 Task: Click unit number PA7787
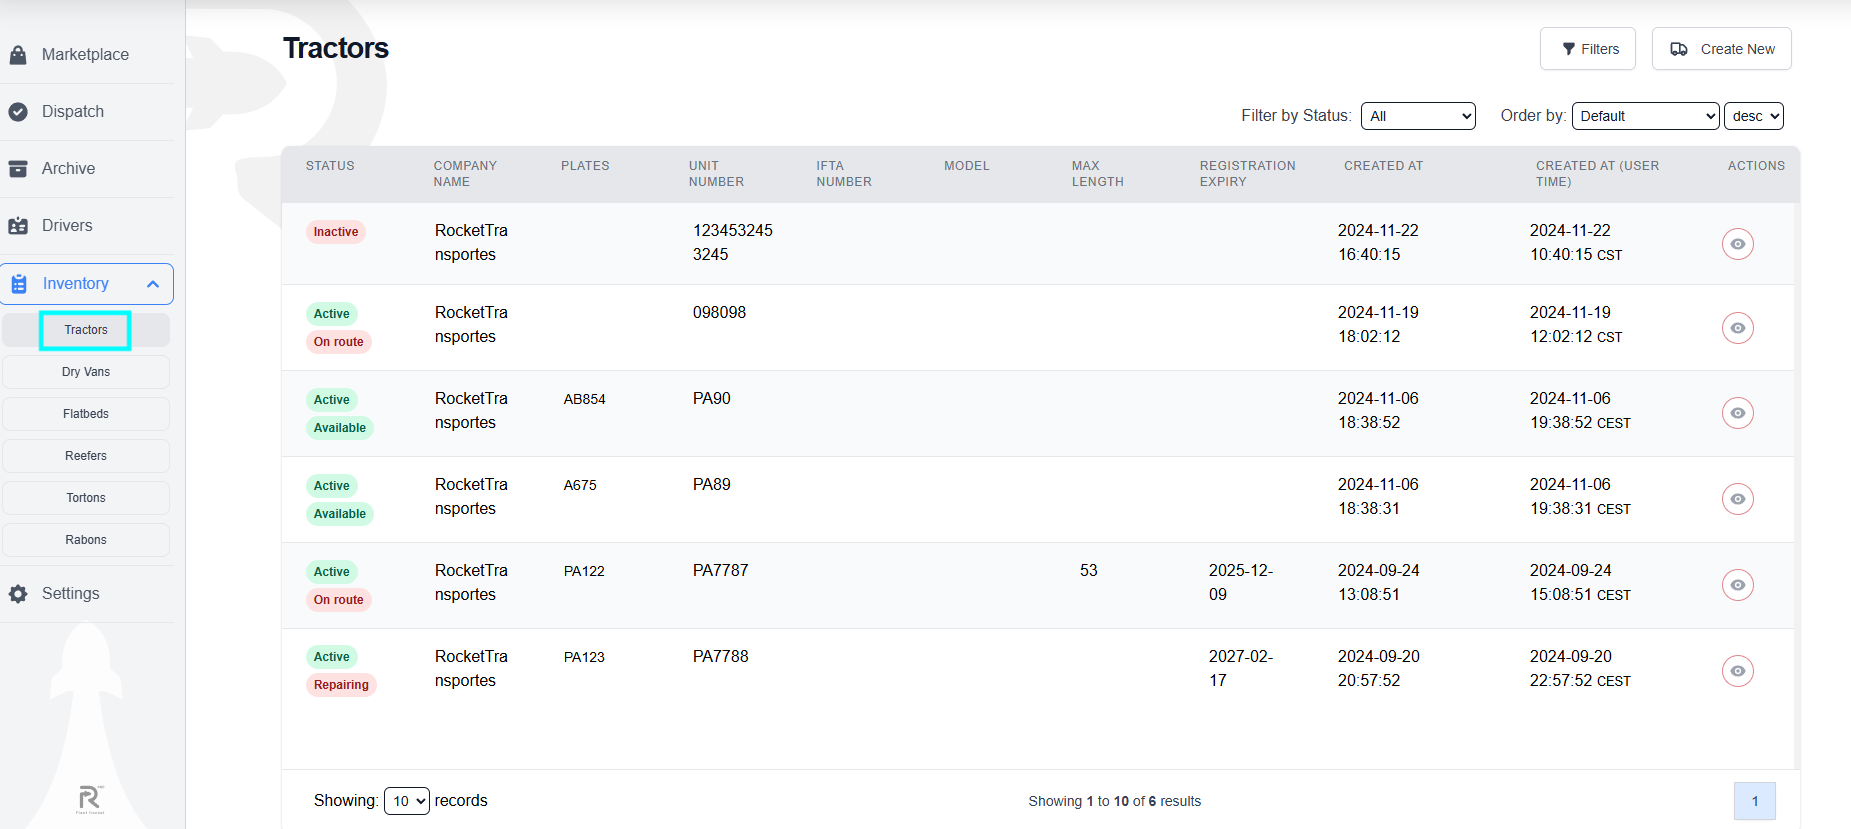coord(721,570)
